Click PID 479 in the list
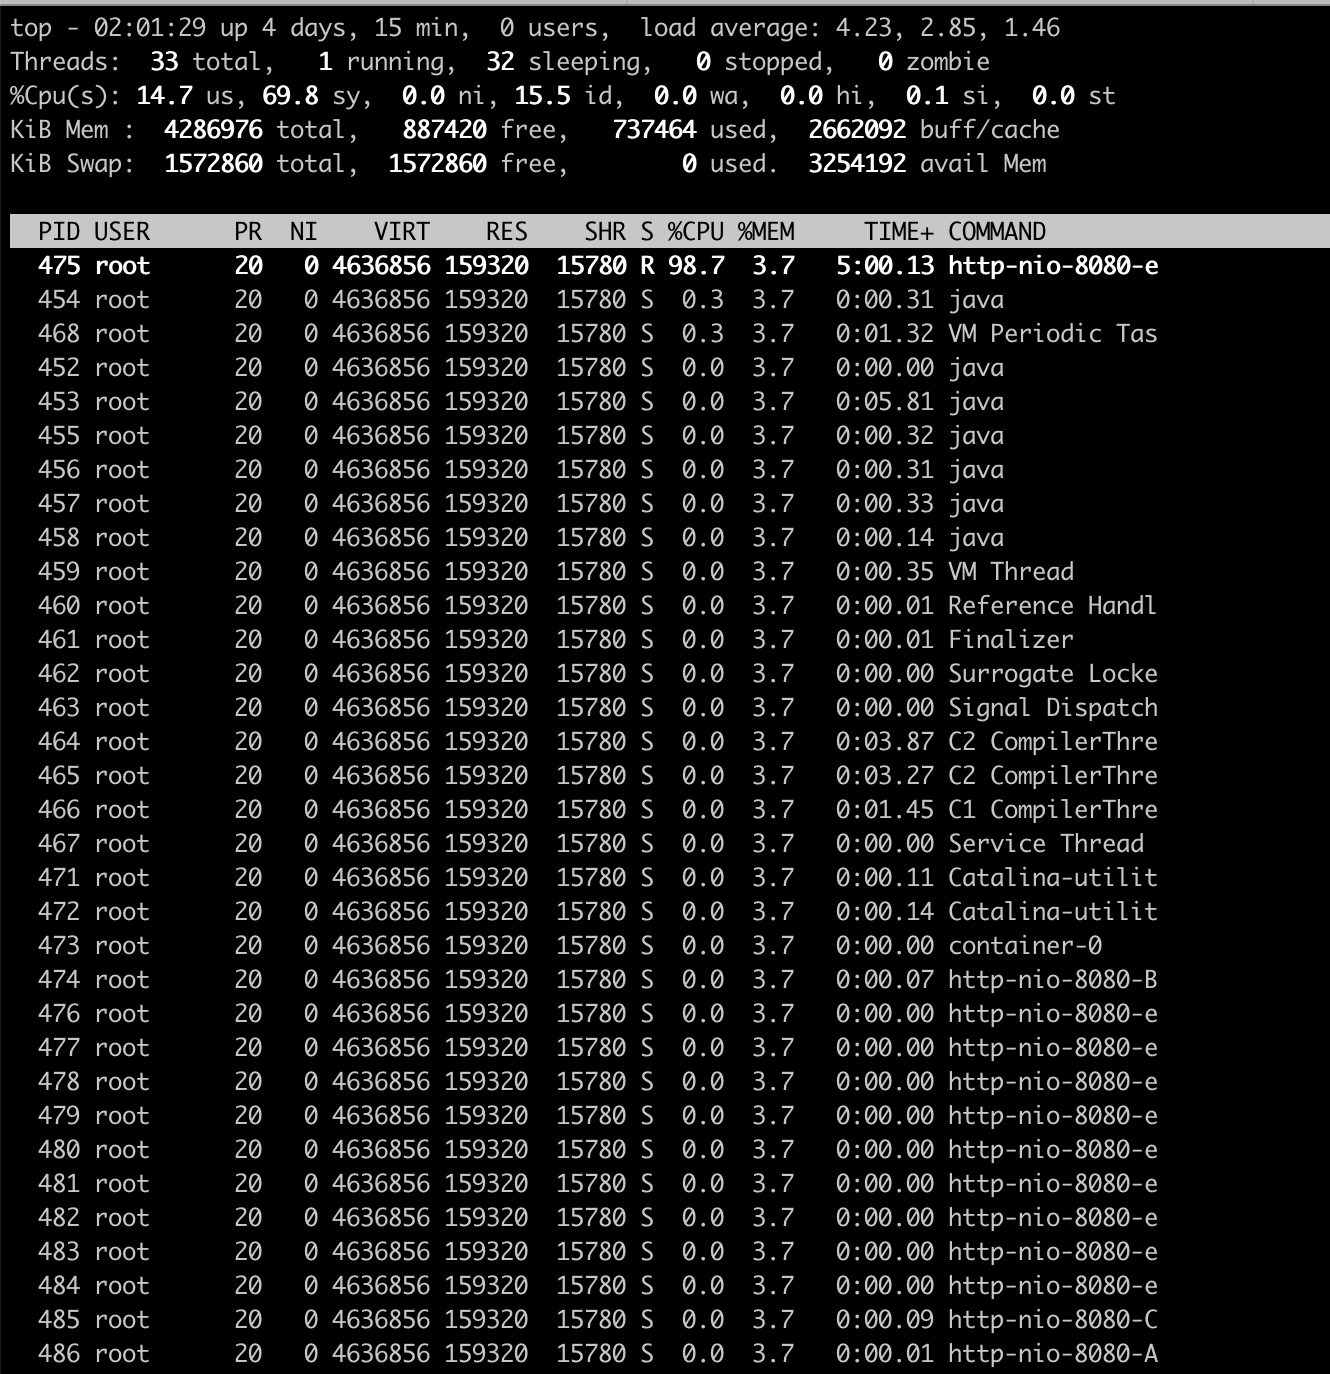The width and height of the screenshot is (1330, 1374). tap(59, 1116)
